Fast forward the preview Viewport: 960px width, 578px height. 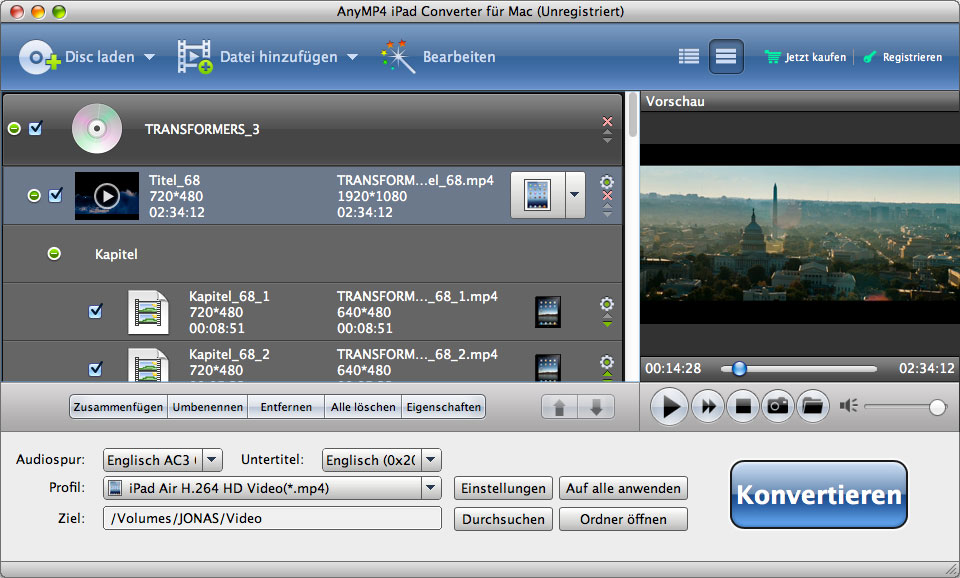click(x=708, y=406)
